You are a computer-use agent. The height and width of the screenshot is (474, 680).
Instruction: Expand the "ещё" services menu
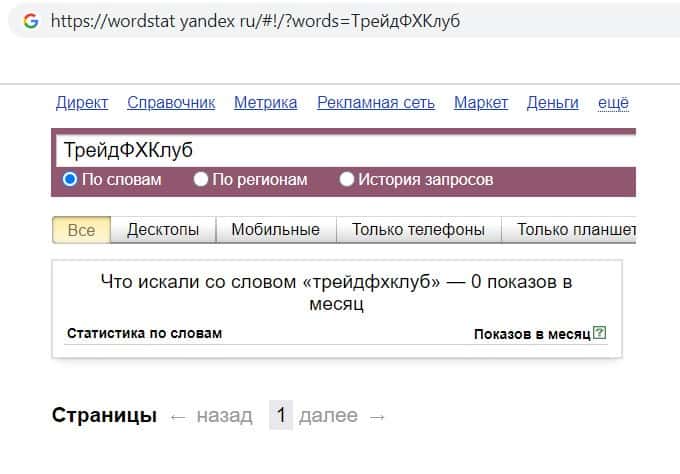point(613,102)
